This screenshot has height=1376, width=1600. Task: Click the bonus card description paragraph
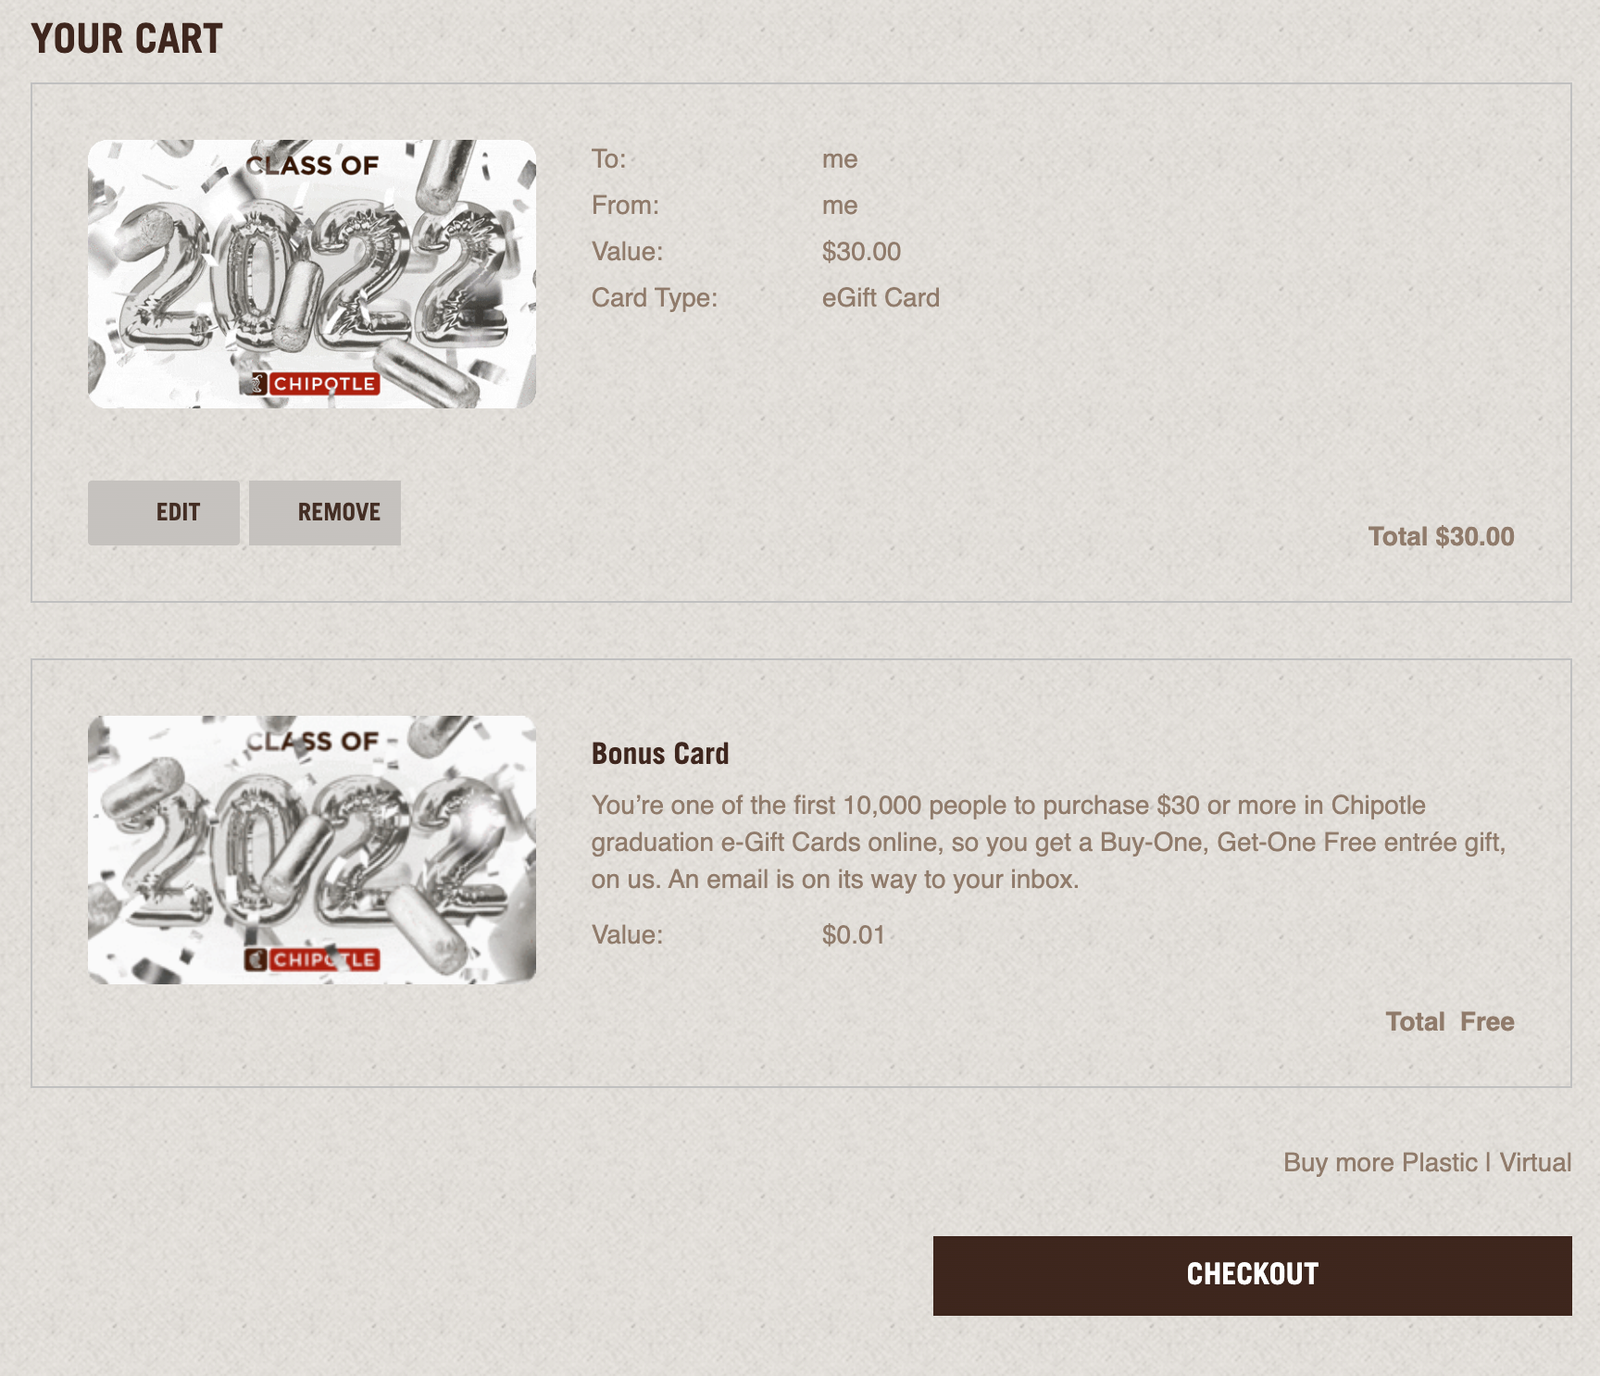pos(1048,843)
